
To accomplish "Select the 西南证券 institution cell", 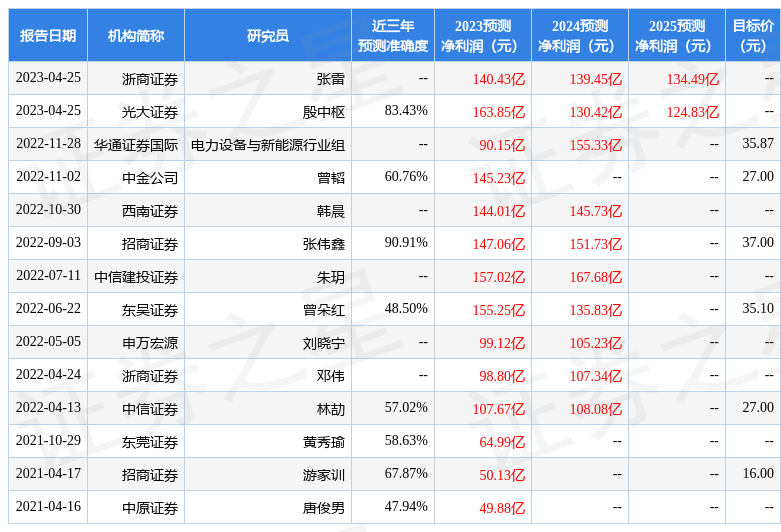I will [150, 211].
